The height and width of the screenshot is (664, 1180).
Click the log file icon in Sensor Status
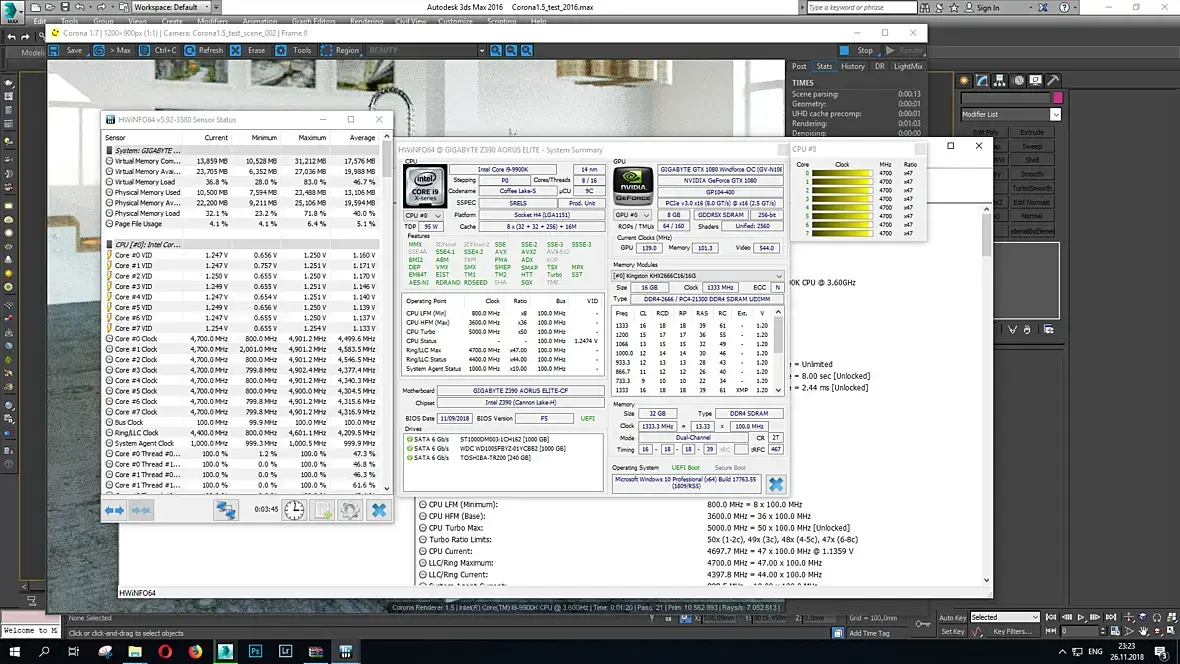pyautogui.click(x=322, y=510)
